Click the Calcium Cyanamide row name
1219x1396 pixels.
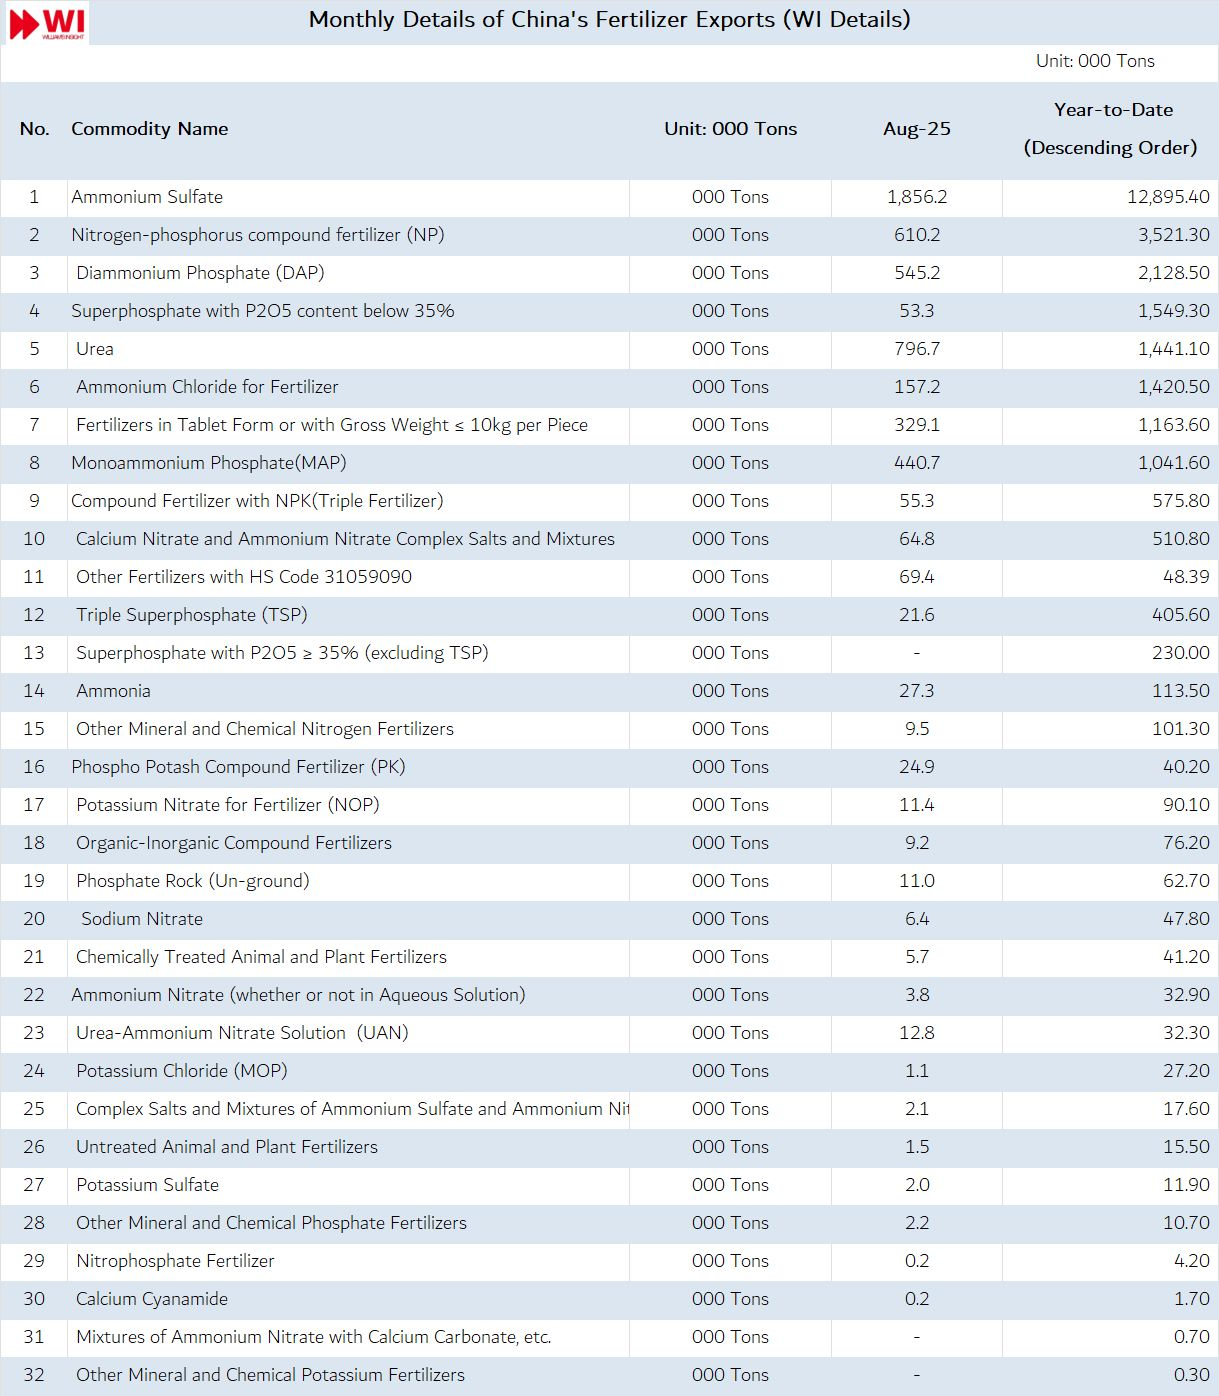152,1299
